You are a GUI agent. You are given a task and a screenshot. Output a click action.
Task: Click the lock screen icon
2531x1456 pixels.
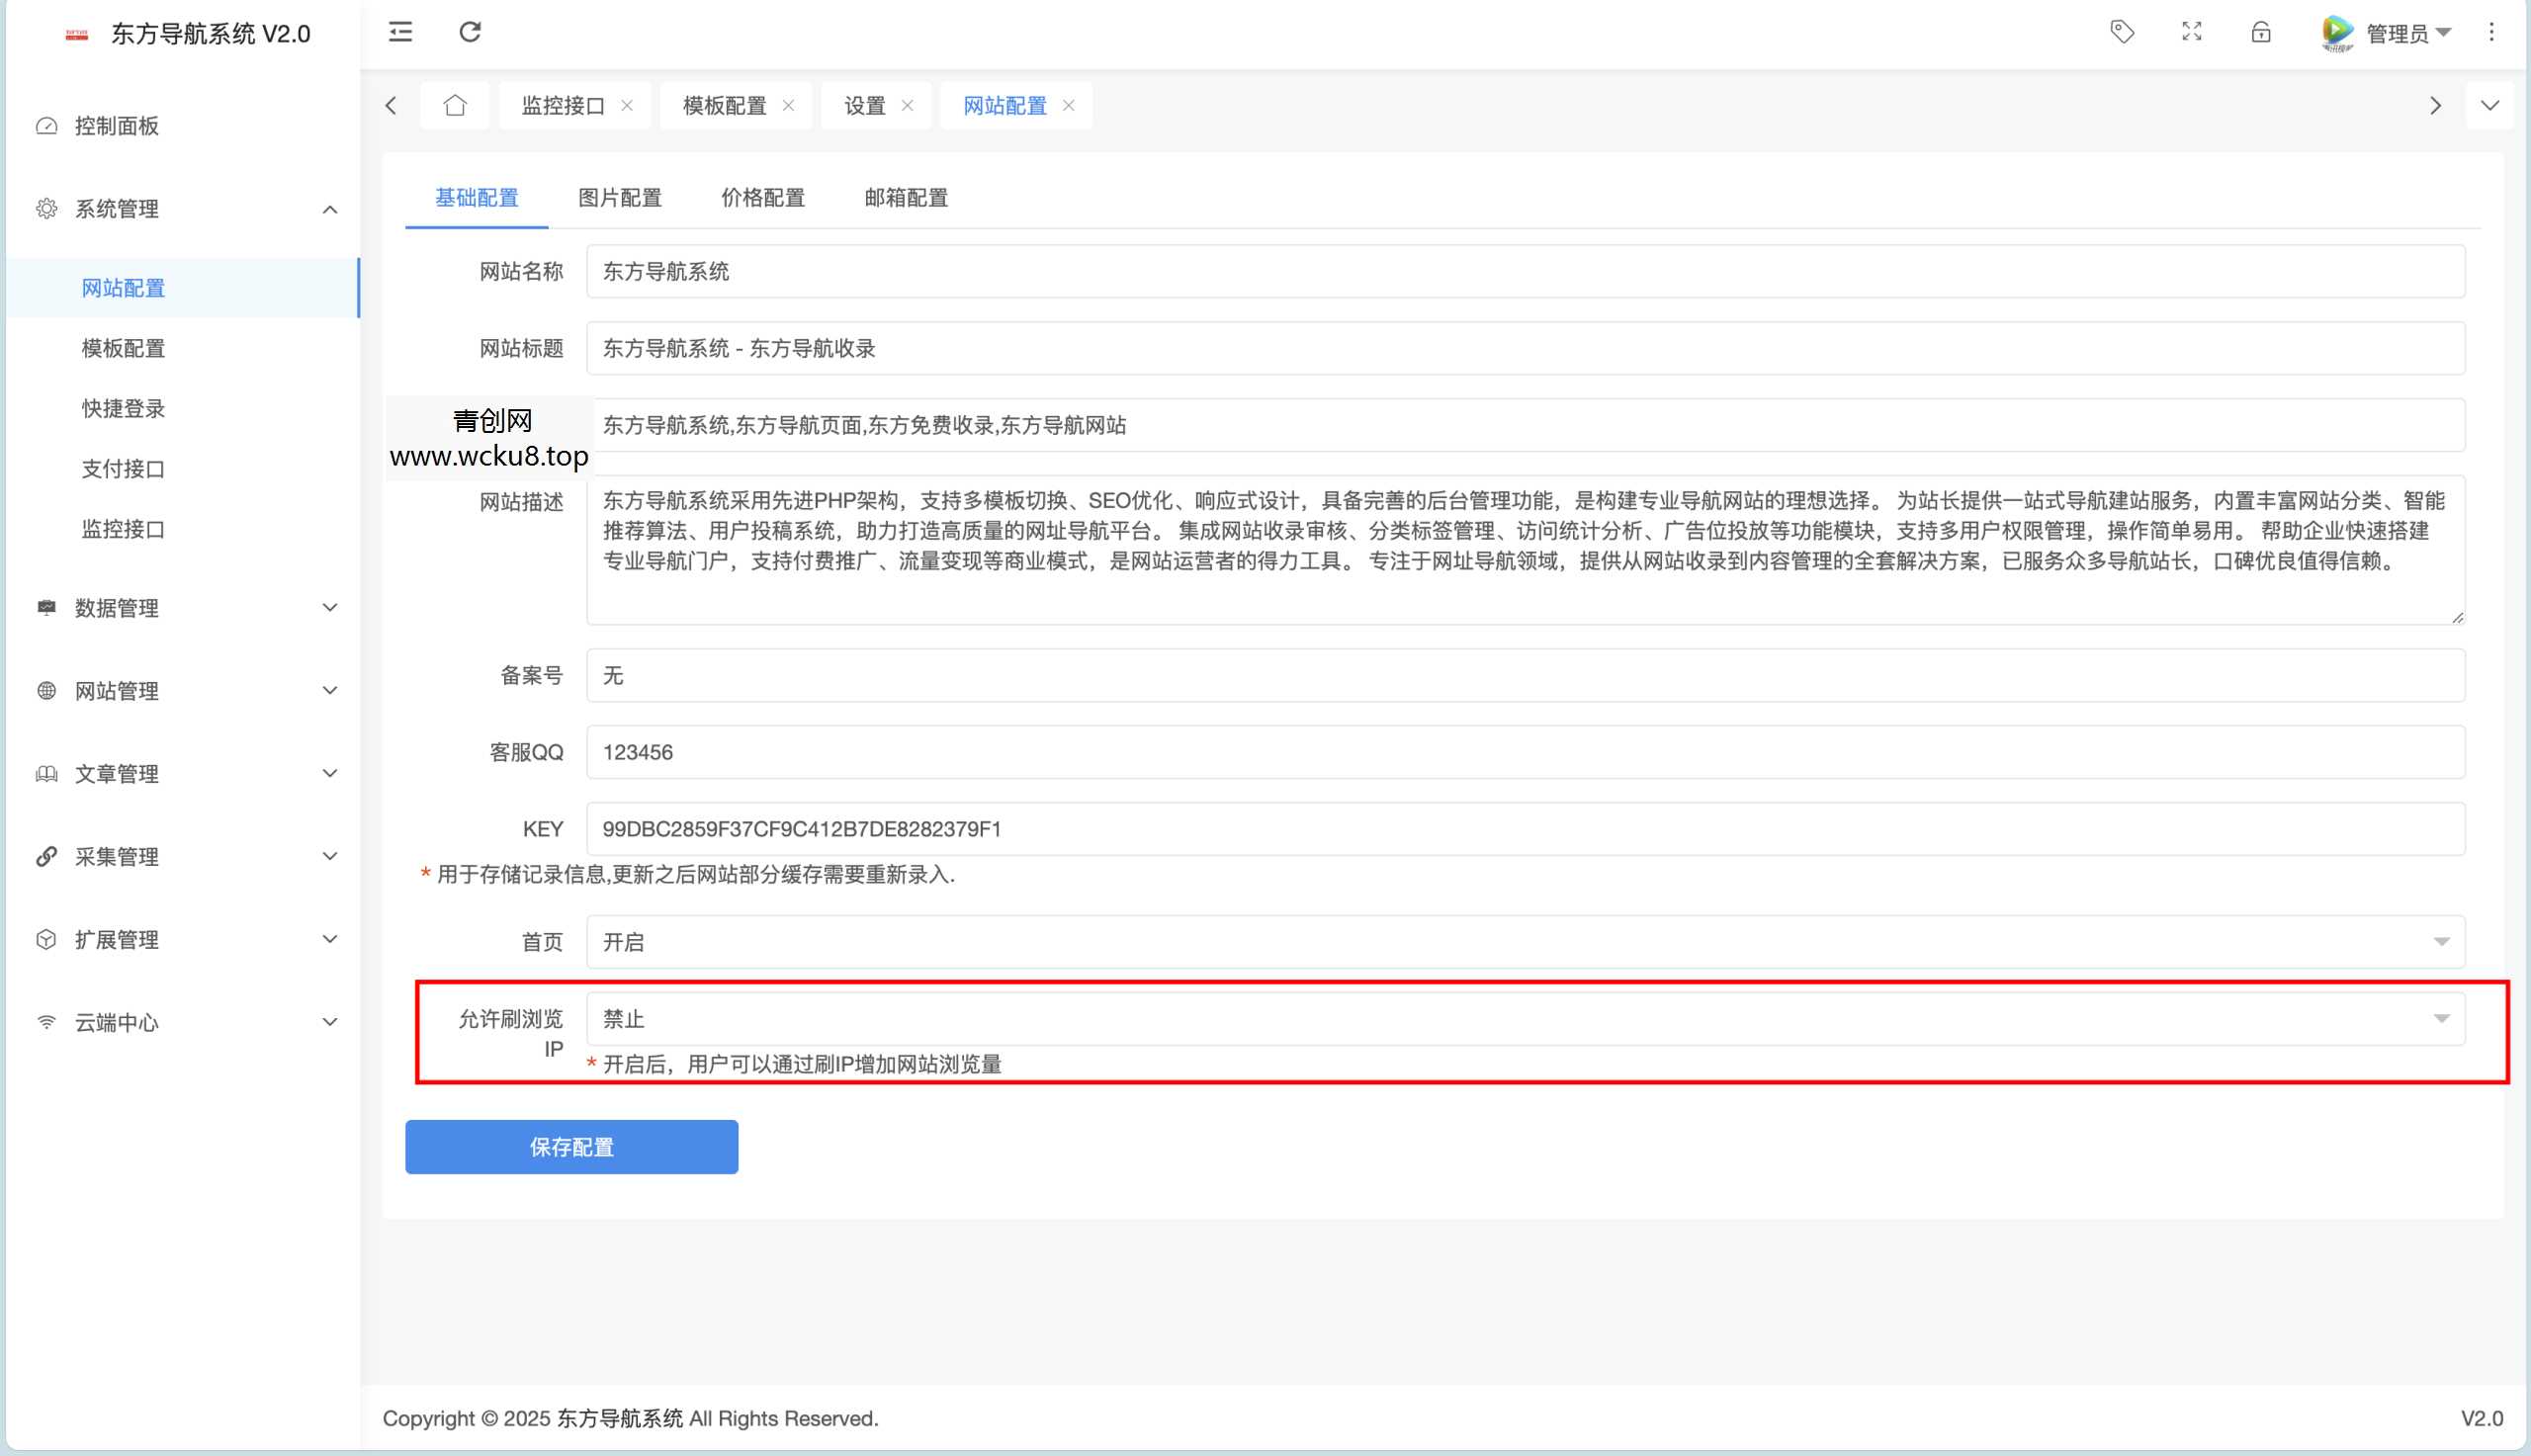(x=2260, y=32)
